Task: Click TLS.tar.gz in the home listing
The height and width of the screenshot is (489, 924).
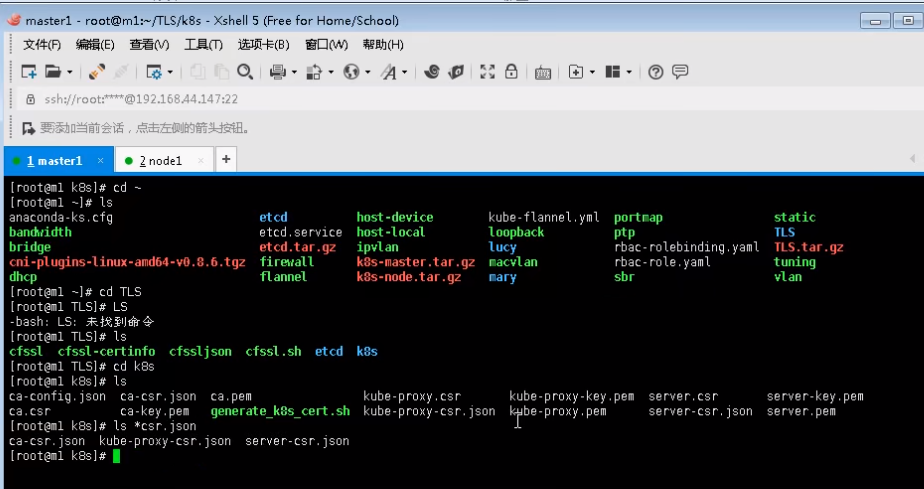Action: coord(808,247)
